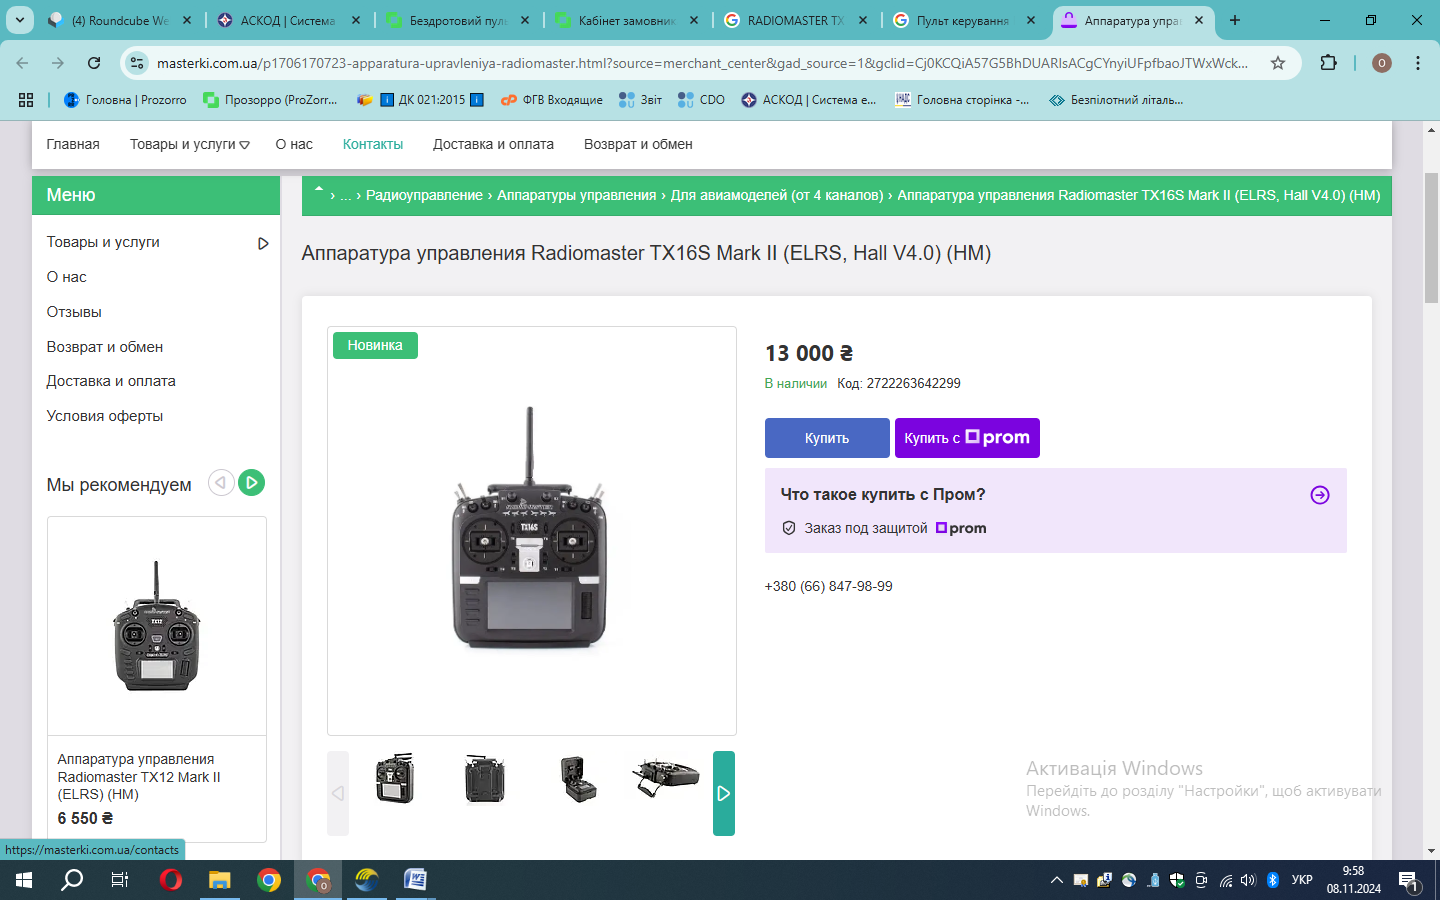Viewport: 1440px width, 900px height.
Task: Open File Explorer from taskbar
Action: (219, 880)
